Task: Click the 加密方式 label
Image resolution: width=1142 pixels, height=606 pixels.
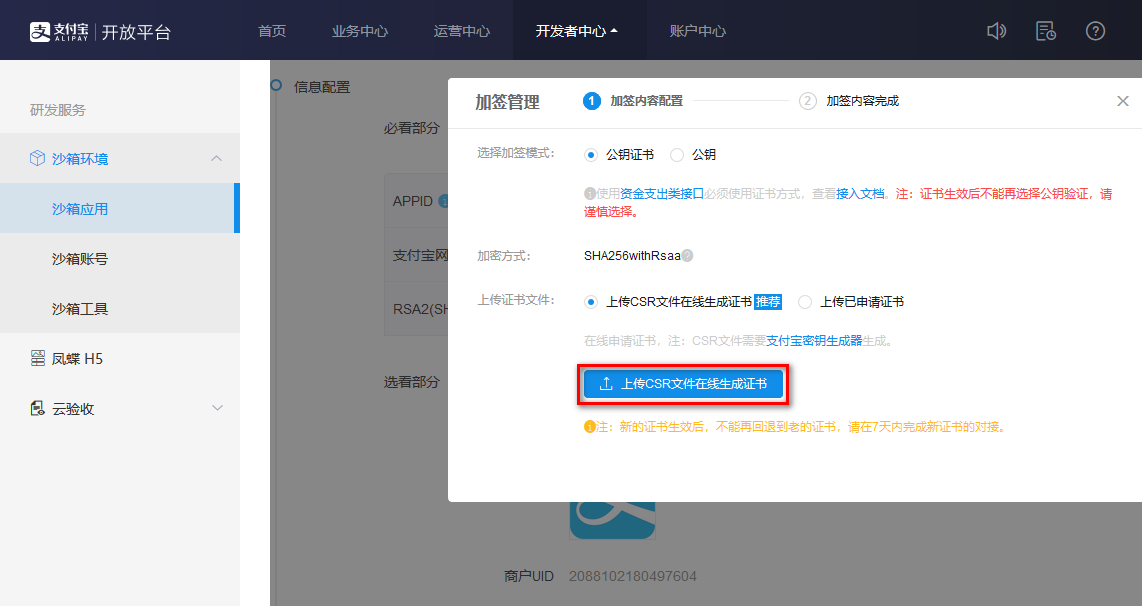Action: pos(504,256)
